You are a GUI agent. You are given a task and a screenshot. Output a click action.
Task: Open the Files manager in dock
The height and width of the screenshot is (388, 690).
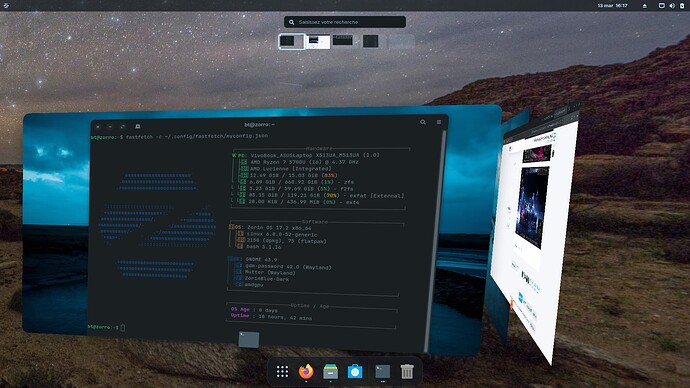pos(330,372)
